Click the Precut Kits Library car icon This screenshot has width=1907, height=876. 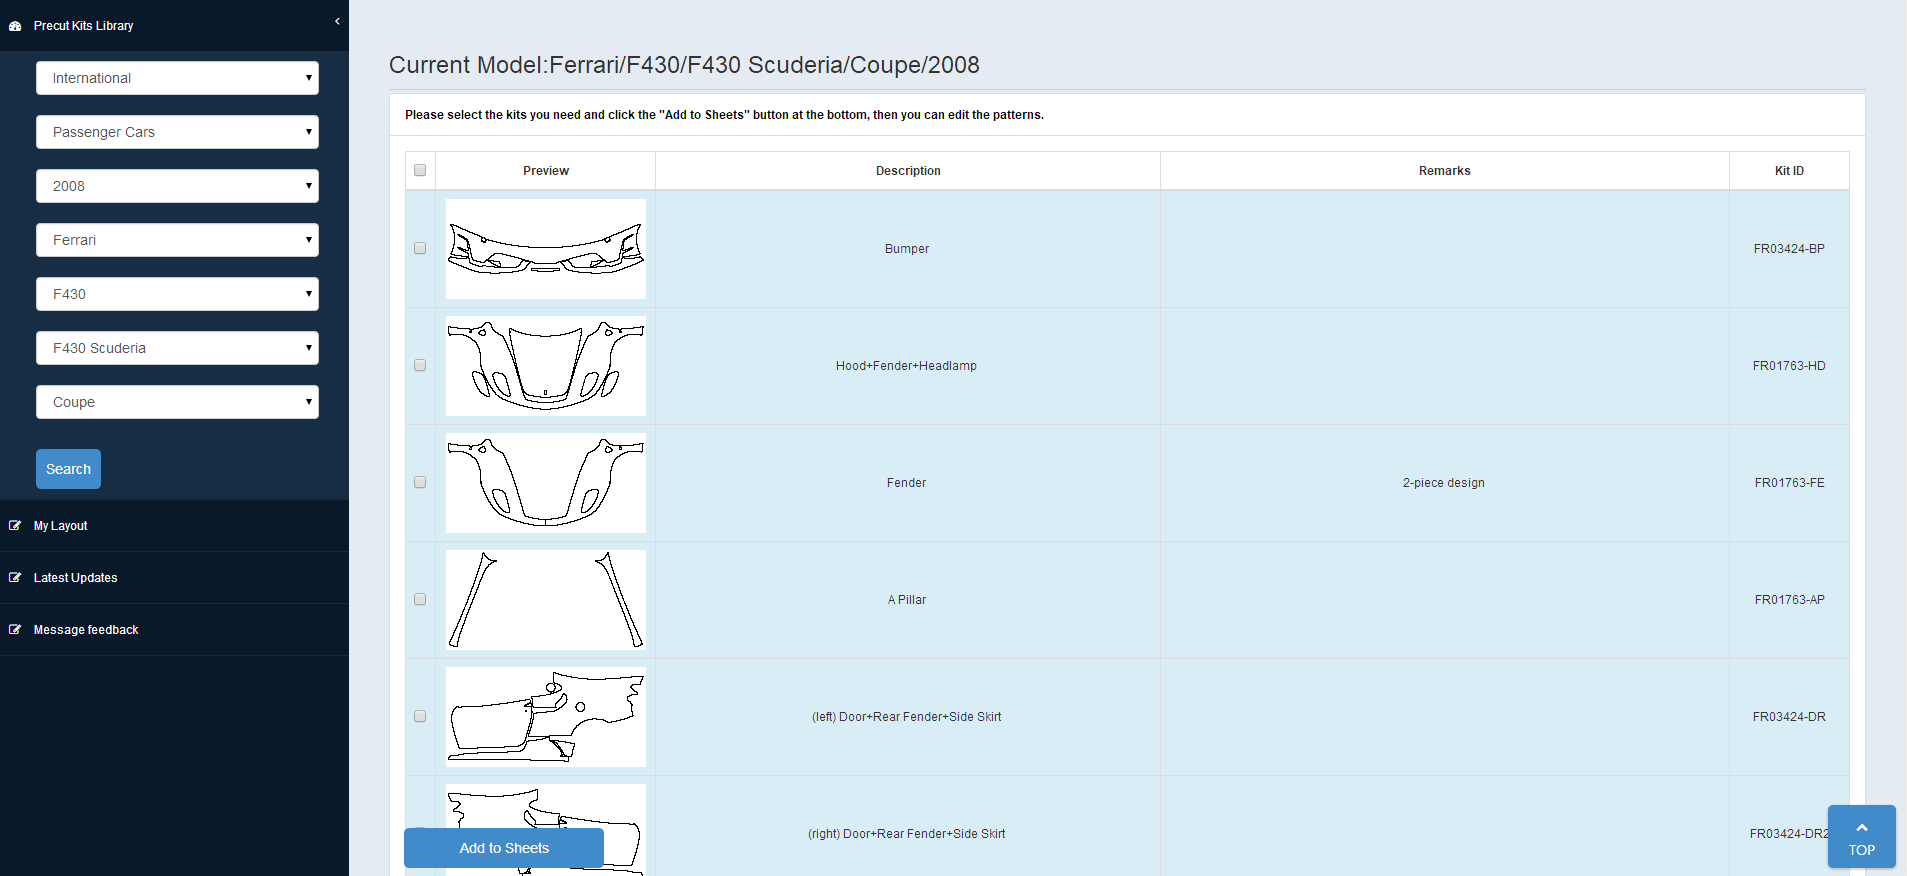pos(15,26)
